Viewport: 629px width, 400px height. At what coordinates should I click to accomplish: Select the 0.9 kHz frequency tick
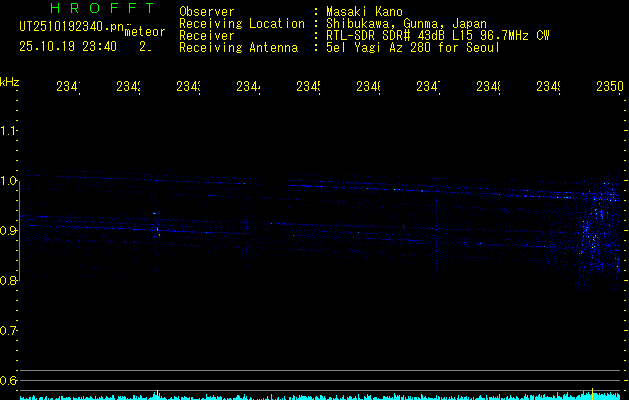pyautogui.click(x=9, y=231)
